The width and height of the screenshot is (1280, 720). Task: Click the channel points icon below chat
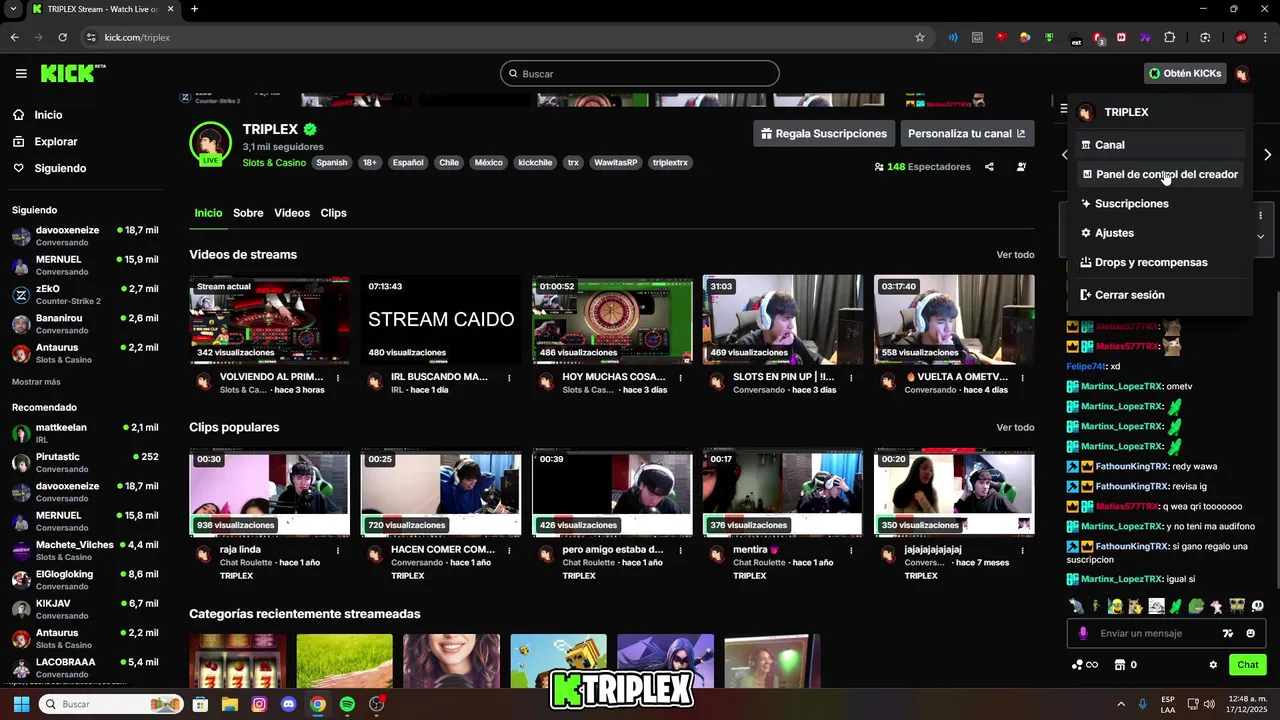point(1085,665)
